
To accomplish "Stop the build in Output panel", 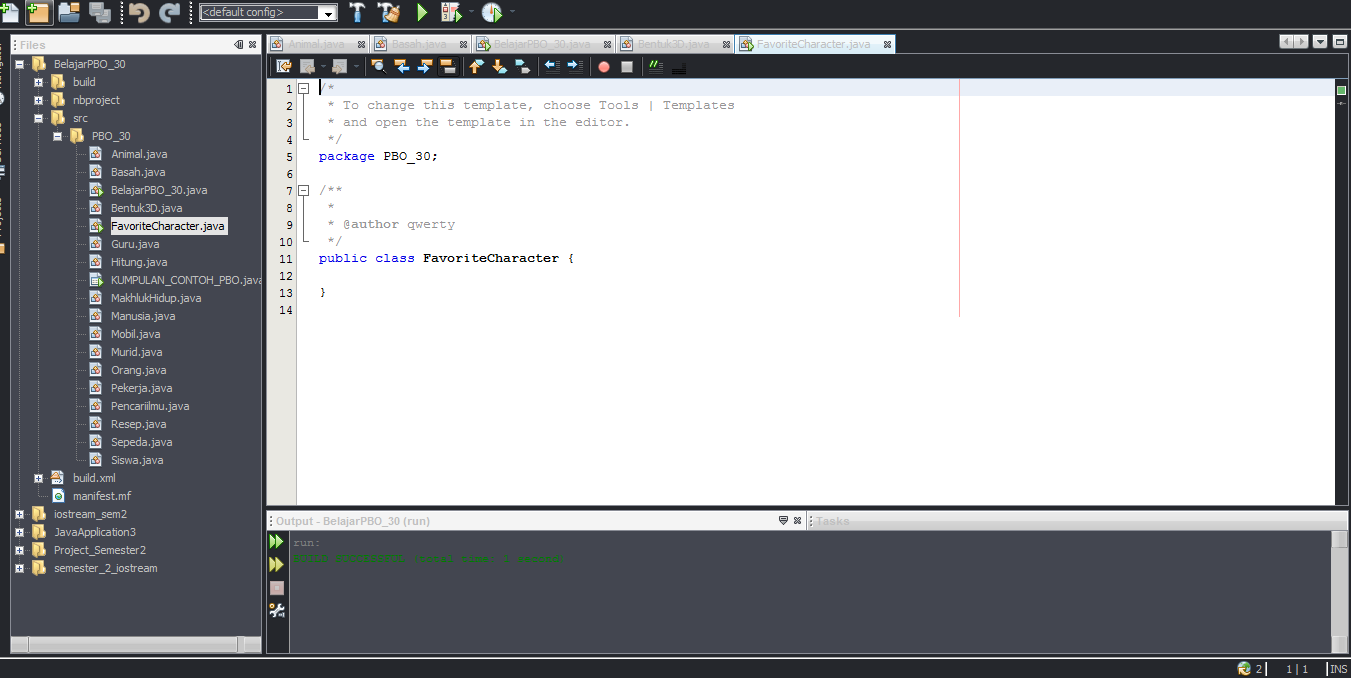I will point(277,588).
